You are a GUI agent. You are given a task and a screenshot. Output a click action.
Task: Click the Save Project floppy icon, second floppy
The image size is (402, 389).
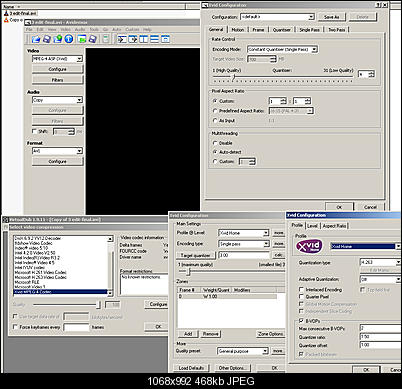point(92,39)
